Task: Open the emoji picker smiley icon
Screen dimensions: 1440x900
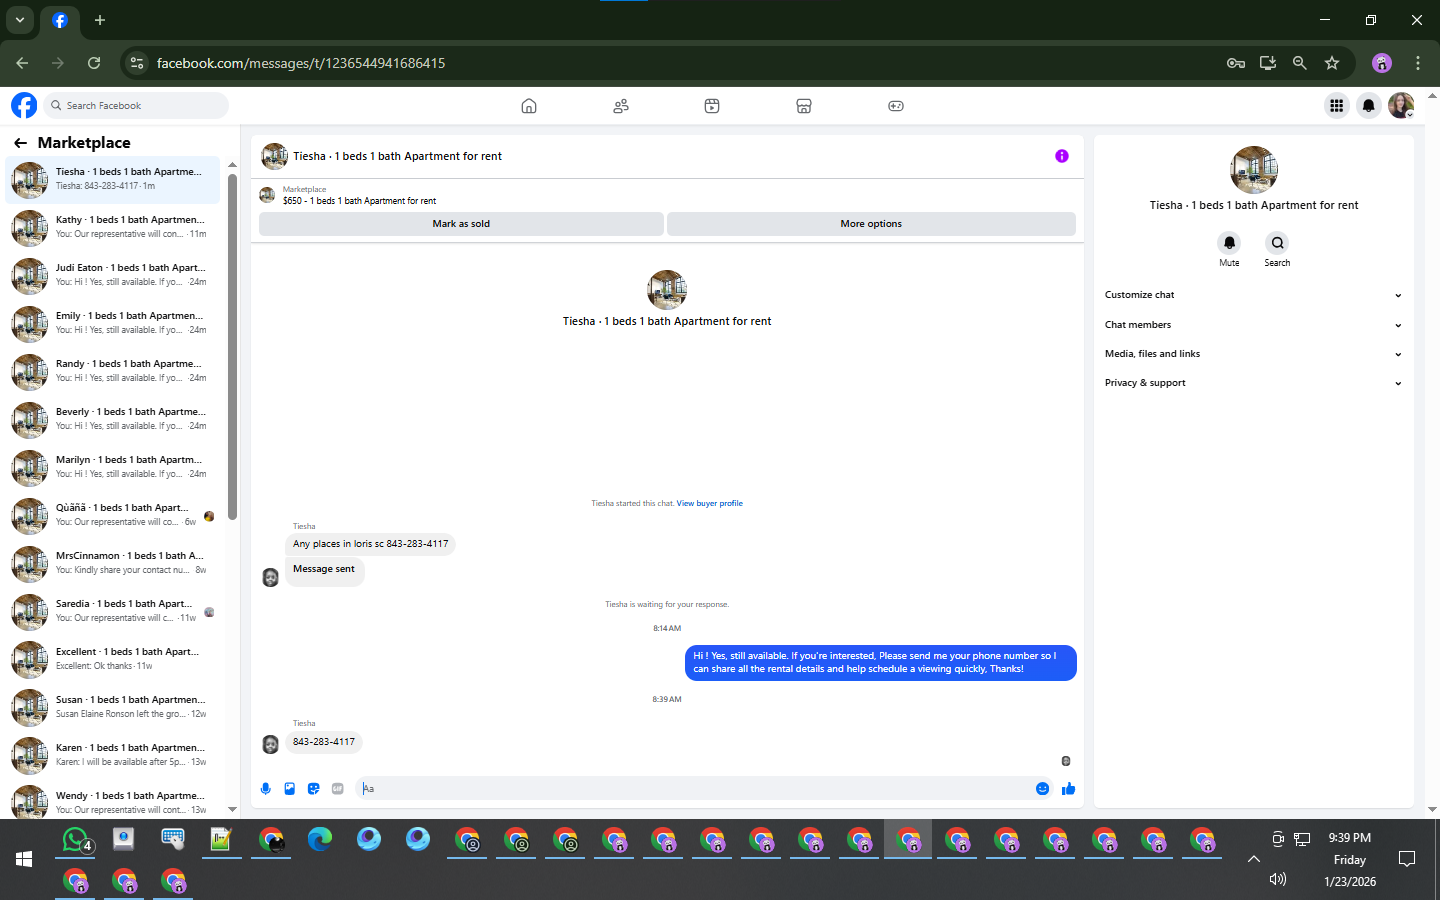Action: tap(1042, 789)
